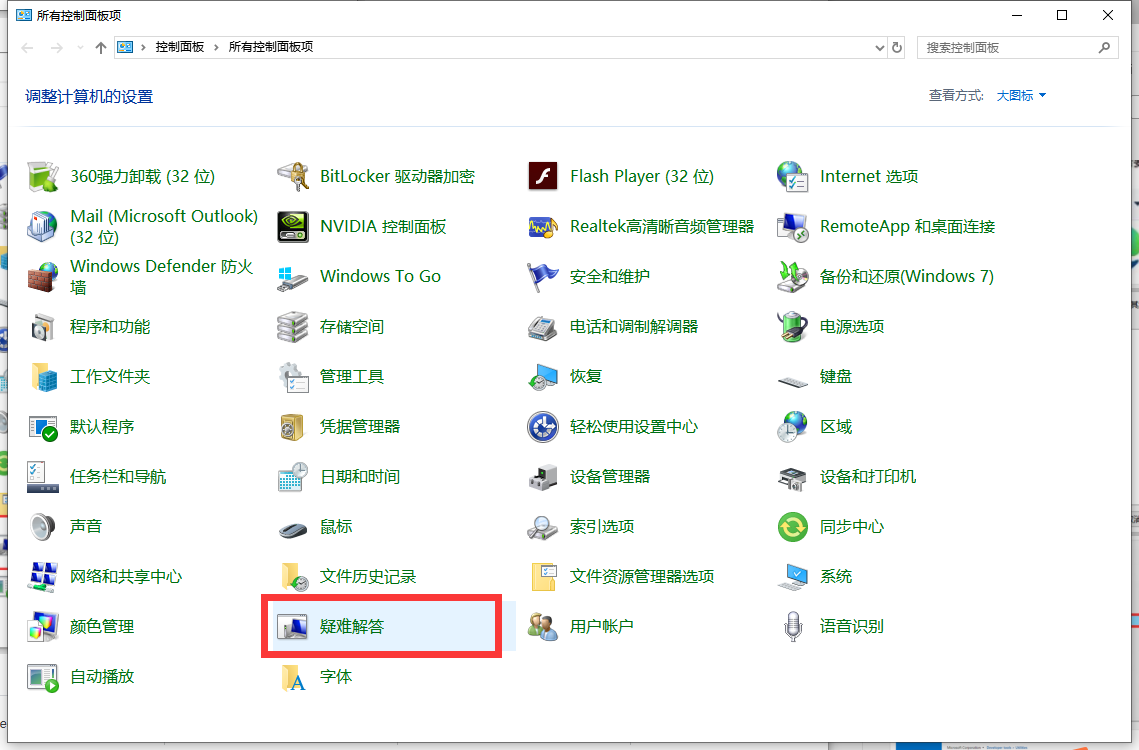Open the 用户帐户 link
Screen dimensions: 1139x750
click(x=601, y=627)
